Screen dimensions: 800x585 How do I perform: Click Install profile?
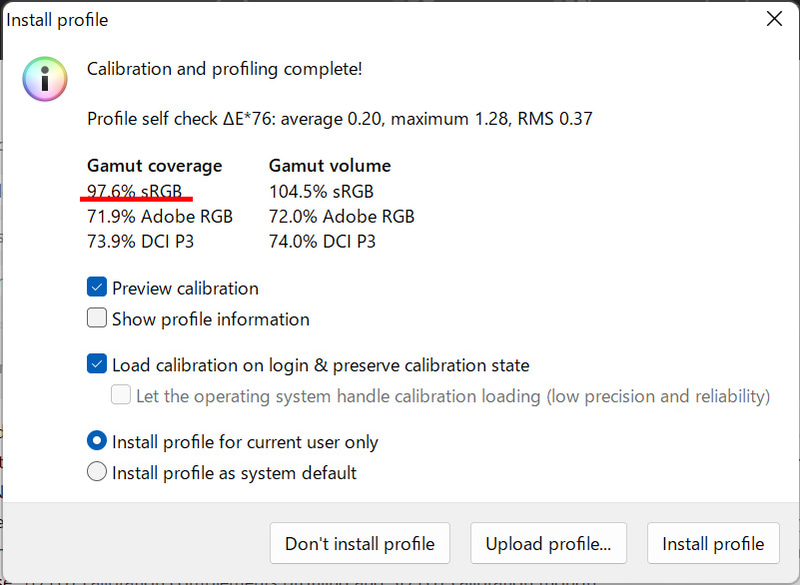point(713,543)
